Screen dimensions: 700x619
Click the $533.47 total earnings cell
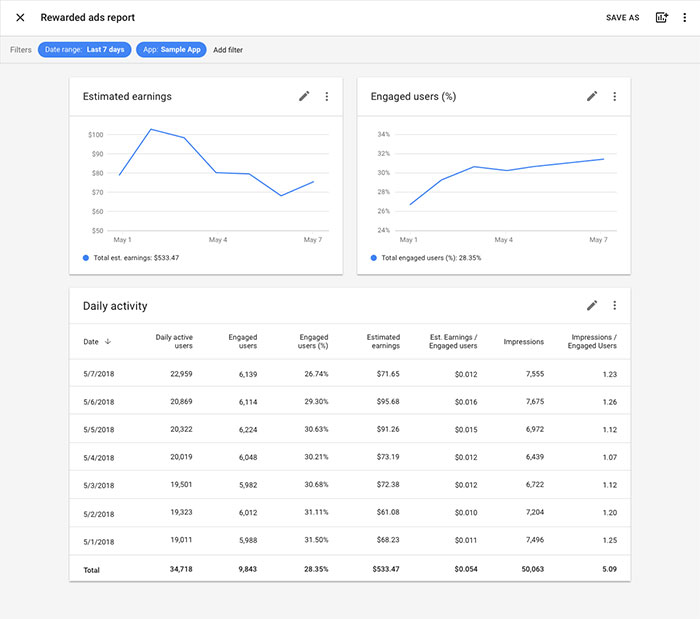[386, 569]
